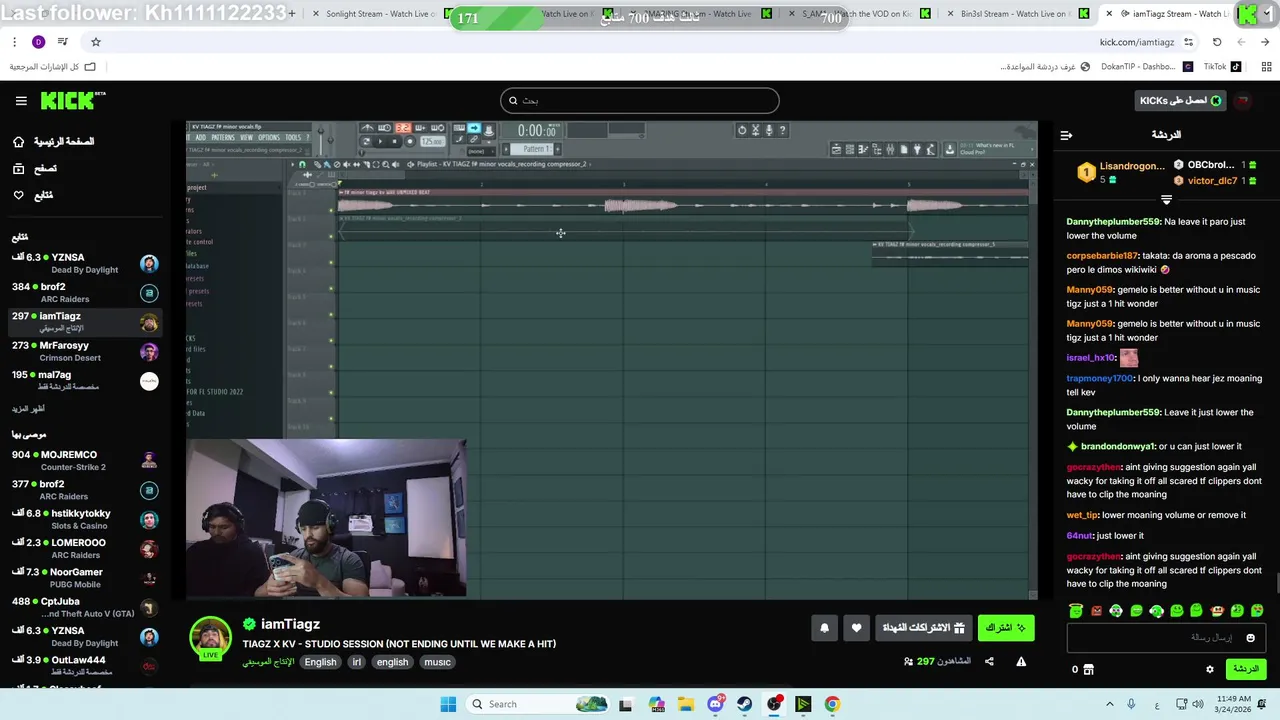Open DokanTIP Dashboard bookmark
Viewport: 1280px width, 720px height.
[1146, 67]
